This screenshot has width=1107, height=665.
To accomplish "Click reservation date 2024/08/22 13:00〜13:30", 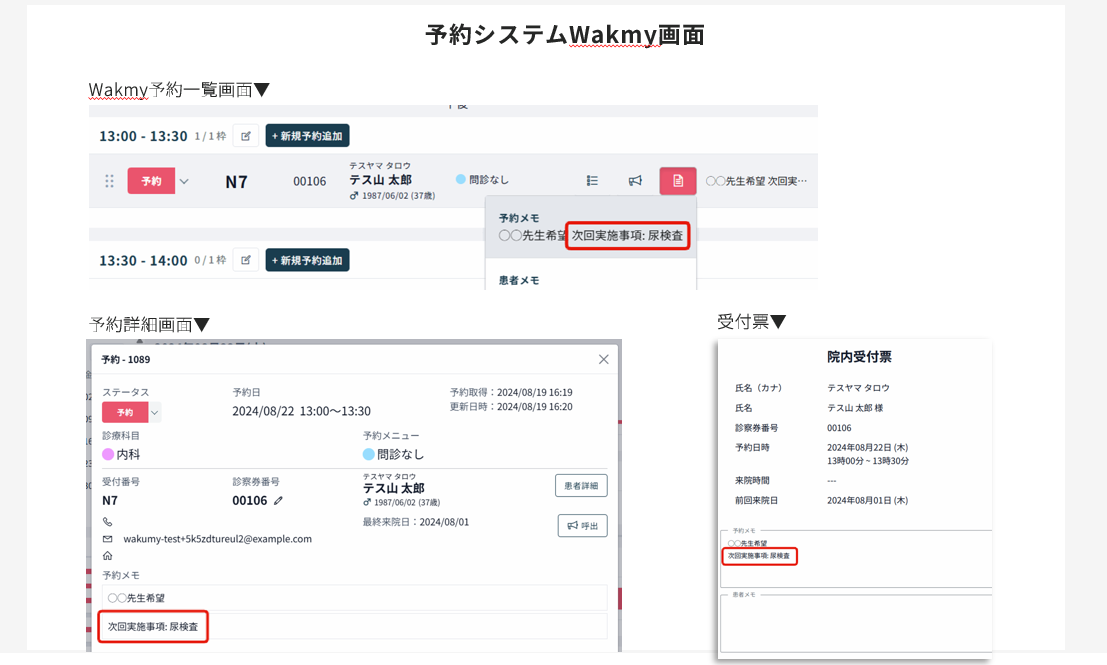I will coord(301,411).
